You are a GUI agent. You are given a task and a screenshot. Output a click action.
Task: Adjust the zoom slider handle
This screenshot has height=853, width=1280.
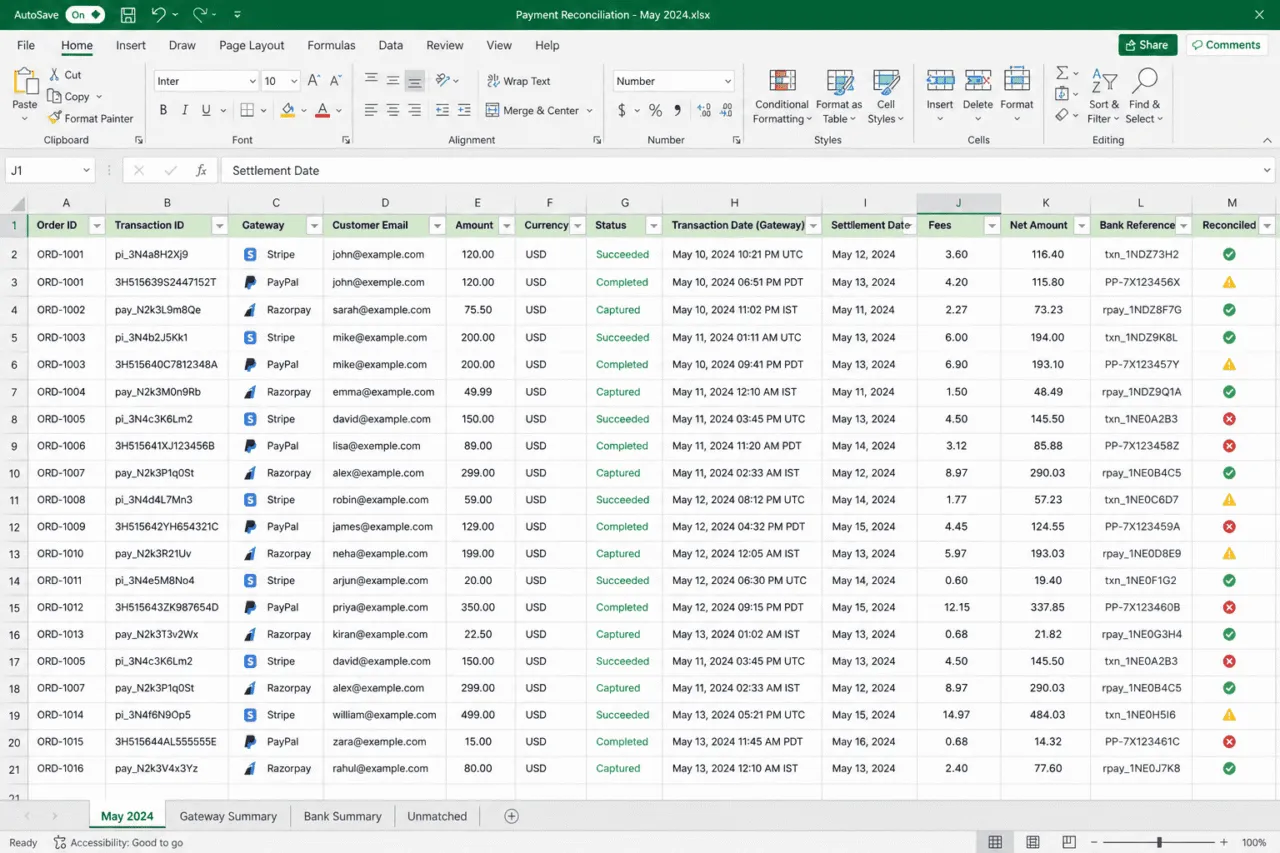1159,842
